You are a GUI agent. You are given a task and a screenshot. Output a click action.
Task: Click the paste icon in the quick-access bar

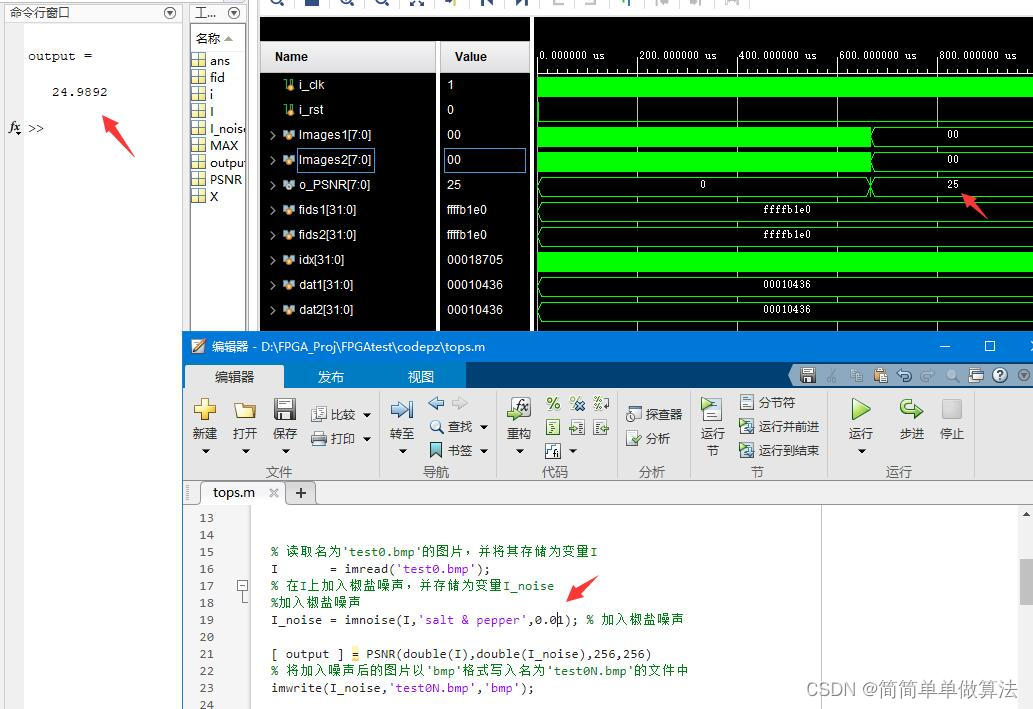click(x=880, y=376)
